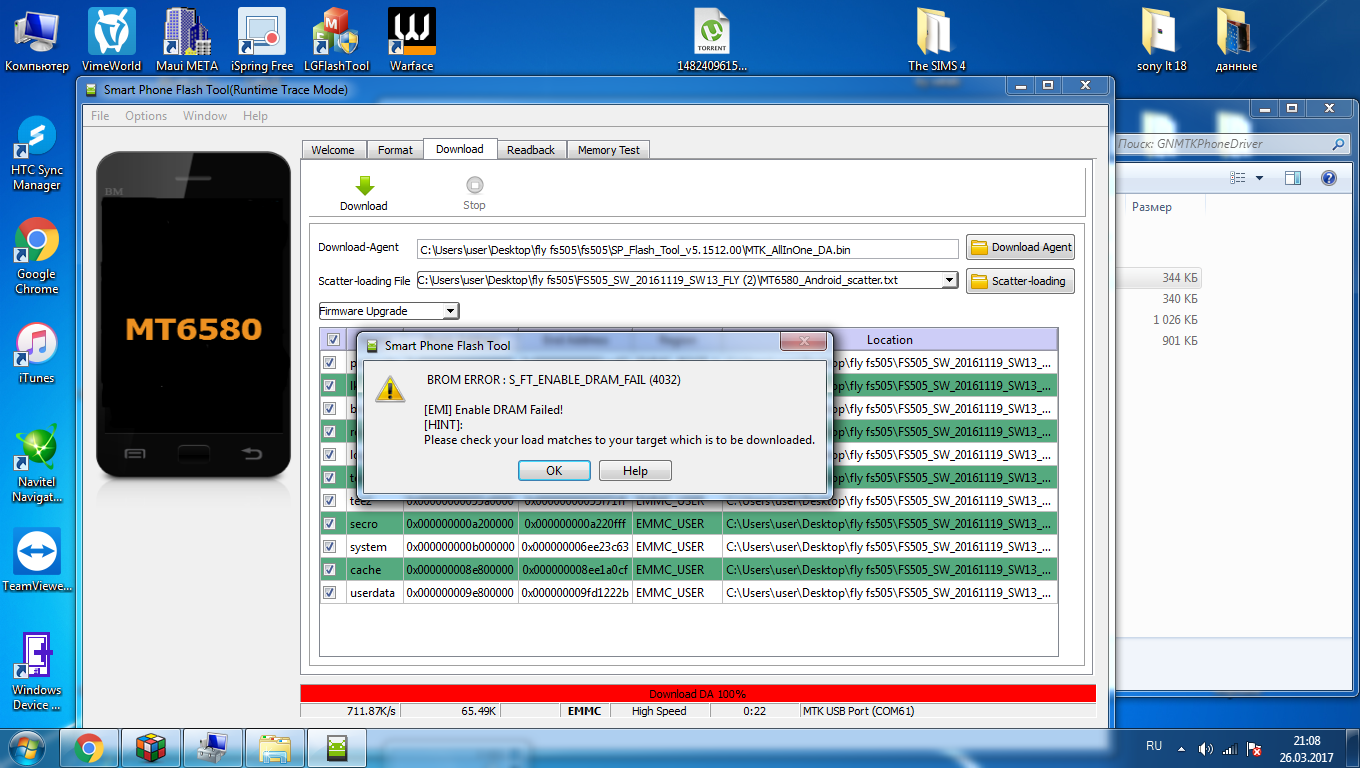Image resolution: width=1360 pixels, height=768 pixels.
Task: Click the green Download arrow icon
Action: tap(364, 186)
